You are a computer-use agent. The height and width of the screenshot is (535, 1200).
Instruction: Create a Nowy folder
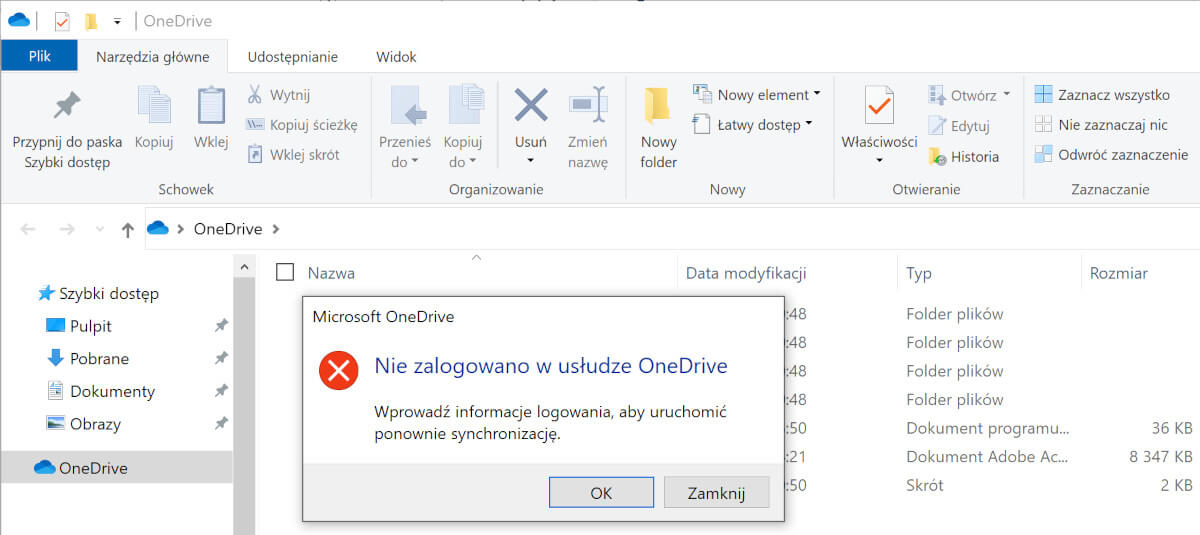(x=658, y=127)
